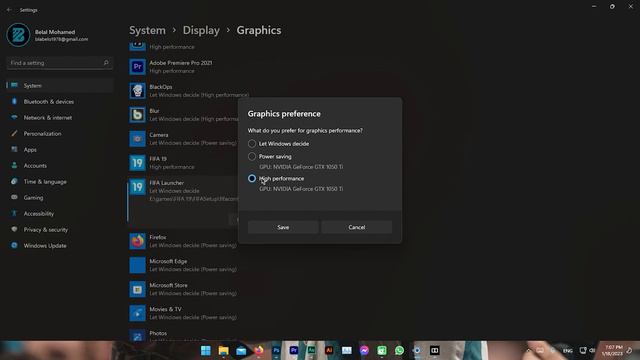The width and height of the screenshot is (640, 360).
Task: Focus the Find a setting search box
Action: pos(59,63)
